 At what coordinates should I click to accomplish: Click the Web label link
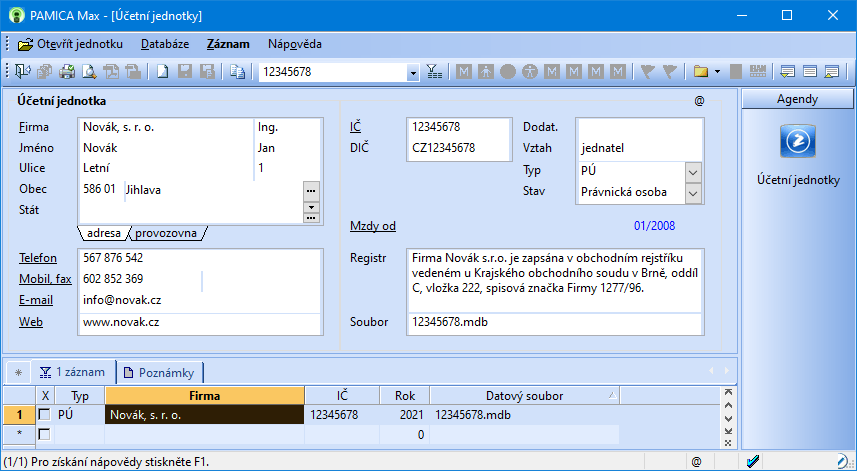tap(31, 322)
